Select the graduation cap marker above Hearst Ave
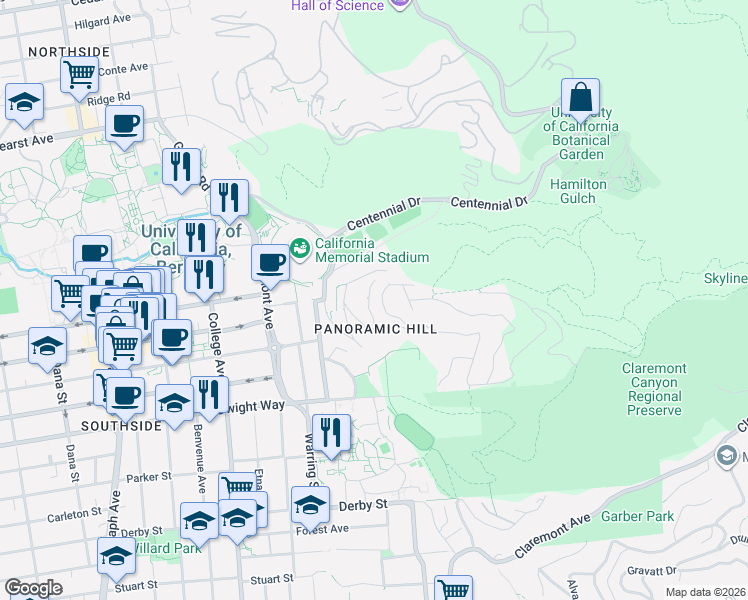 click(x=24, y=103)
